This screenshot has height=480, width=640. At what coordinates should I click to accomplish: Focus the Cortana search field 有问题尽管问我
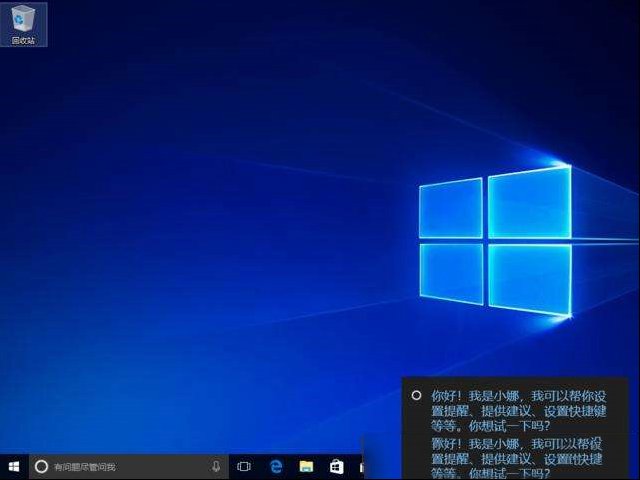(x=128, y=467)
